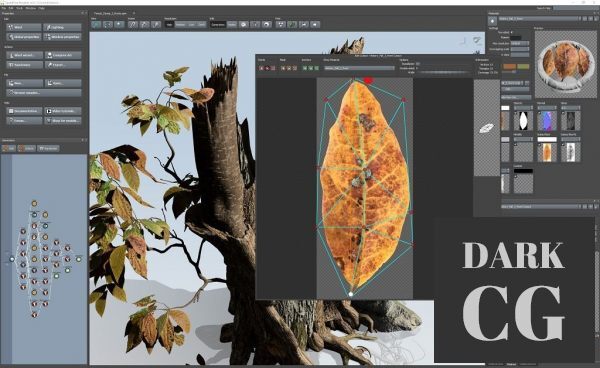Image resolution: width=600 pixels, height=368 pixels.
Task: Click second icon in Focus toolbar group
Action: pyautogui.click(x=144, y=24)
